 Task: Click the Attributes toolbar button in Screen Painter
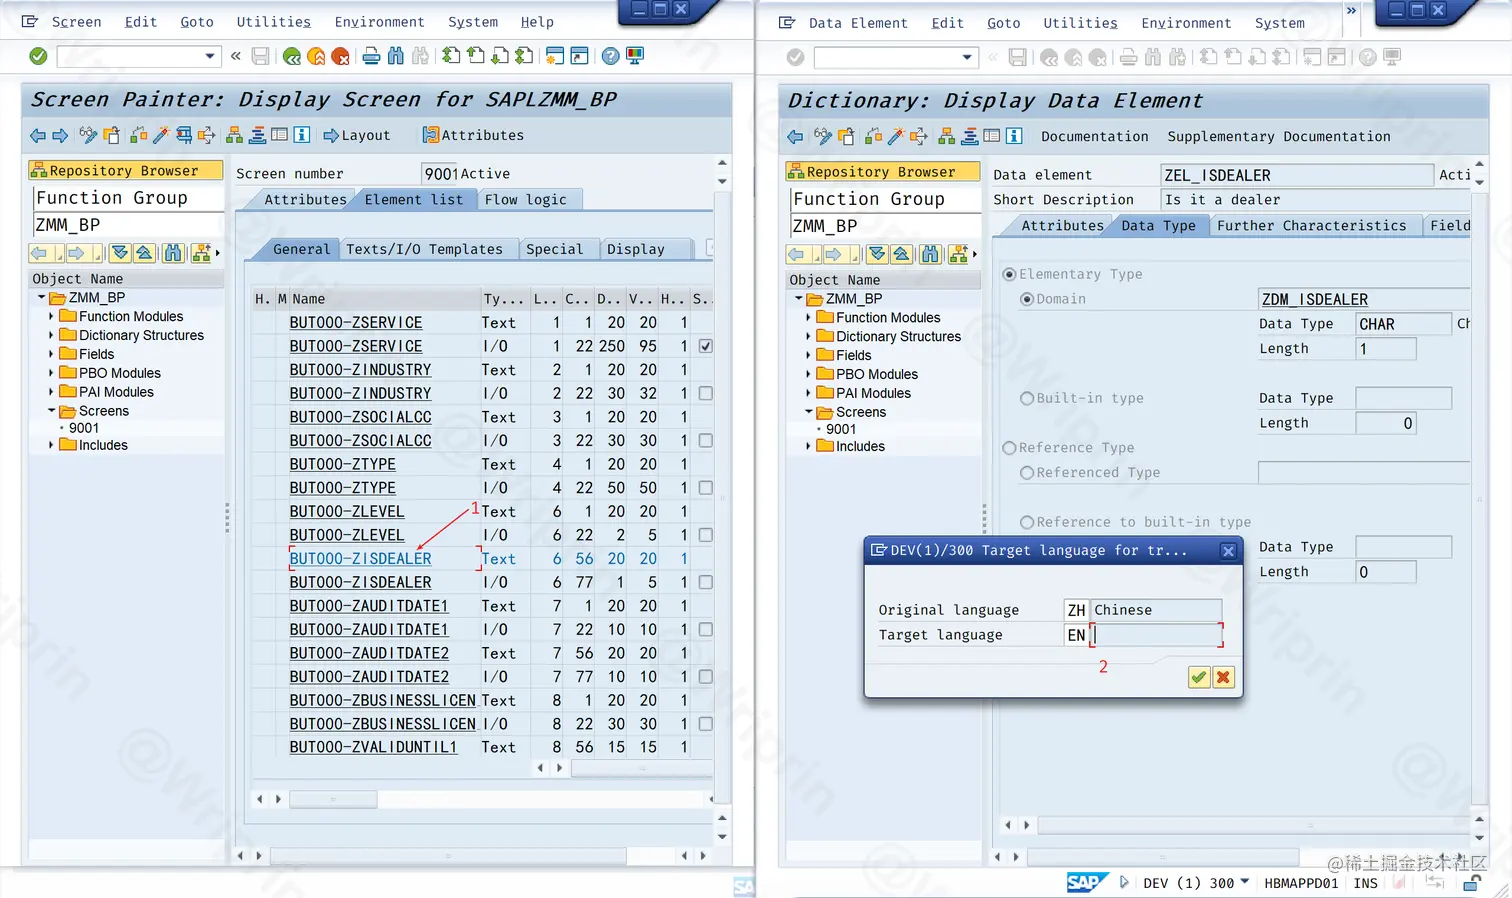473,135
